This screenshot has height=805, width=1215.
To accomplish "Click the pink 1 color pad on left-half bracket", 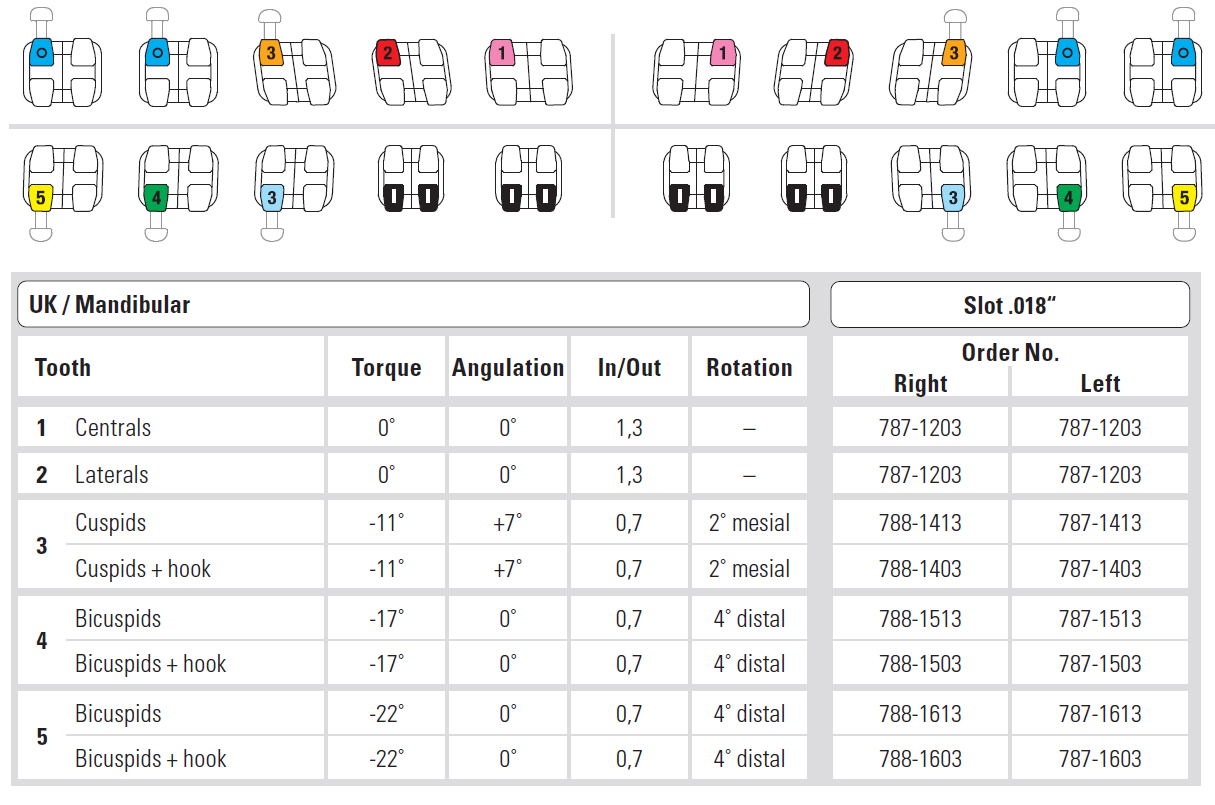I will click(x=502, y=52).
